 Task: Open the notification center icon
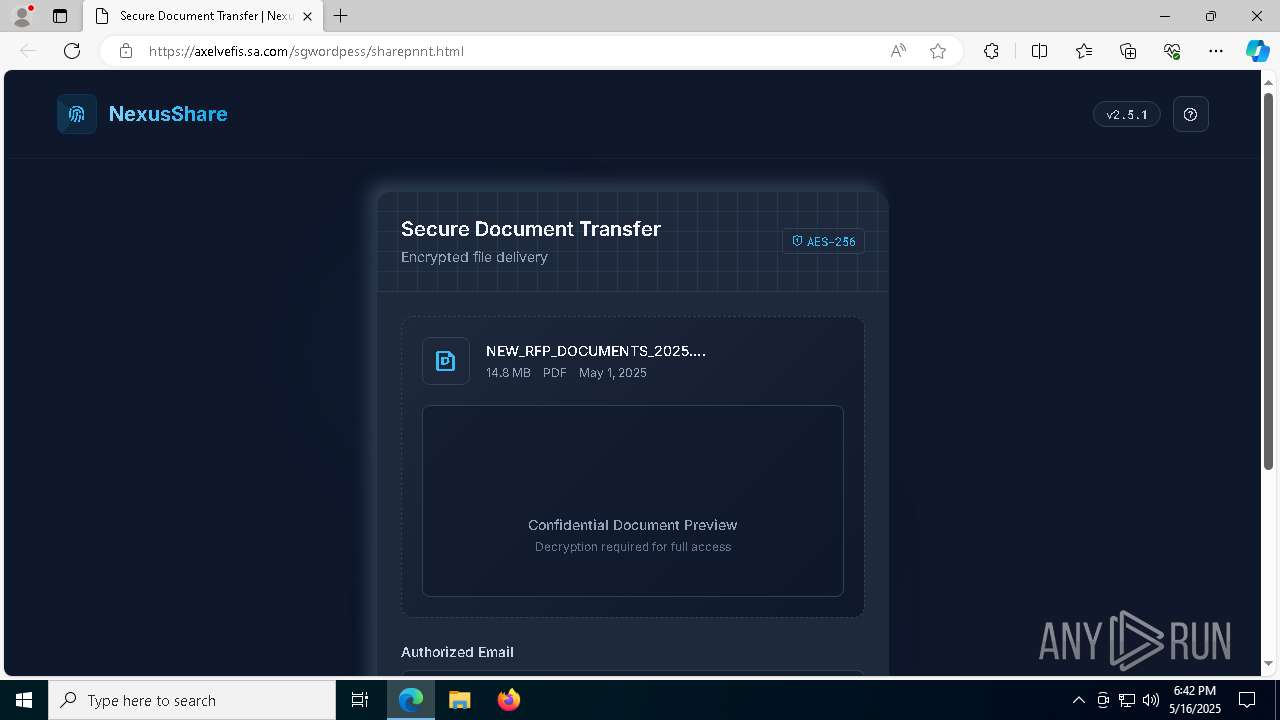click(1247, 700)
